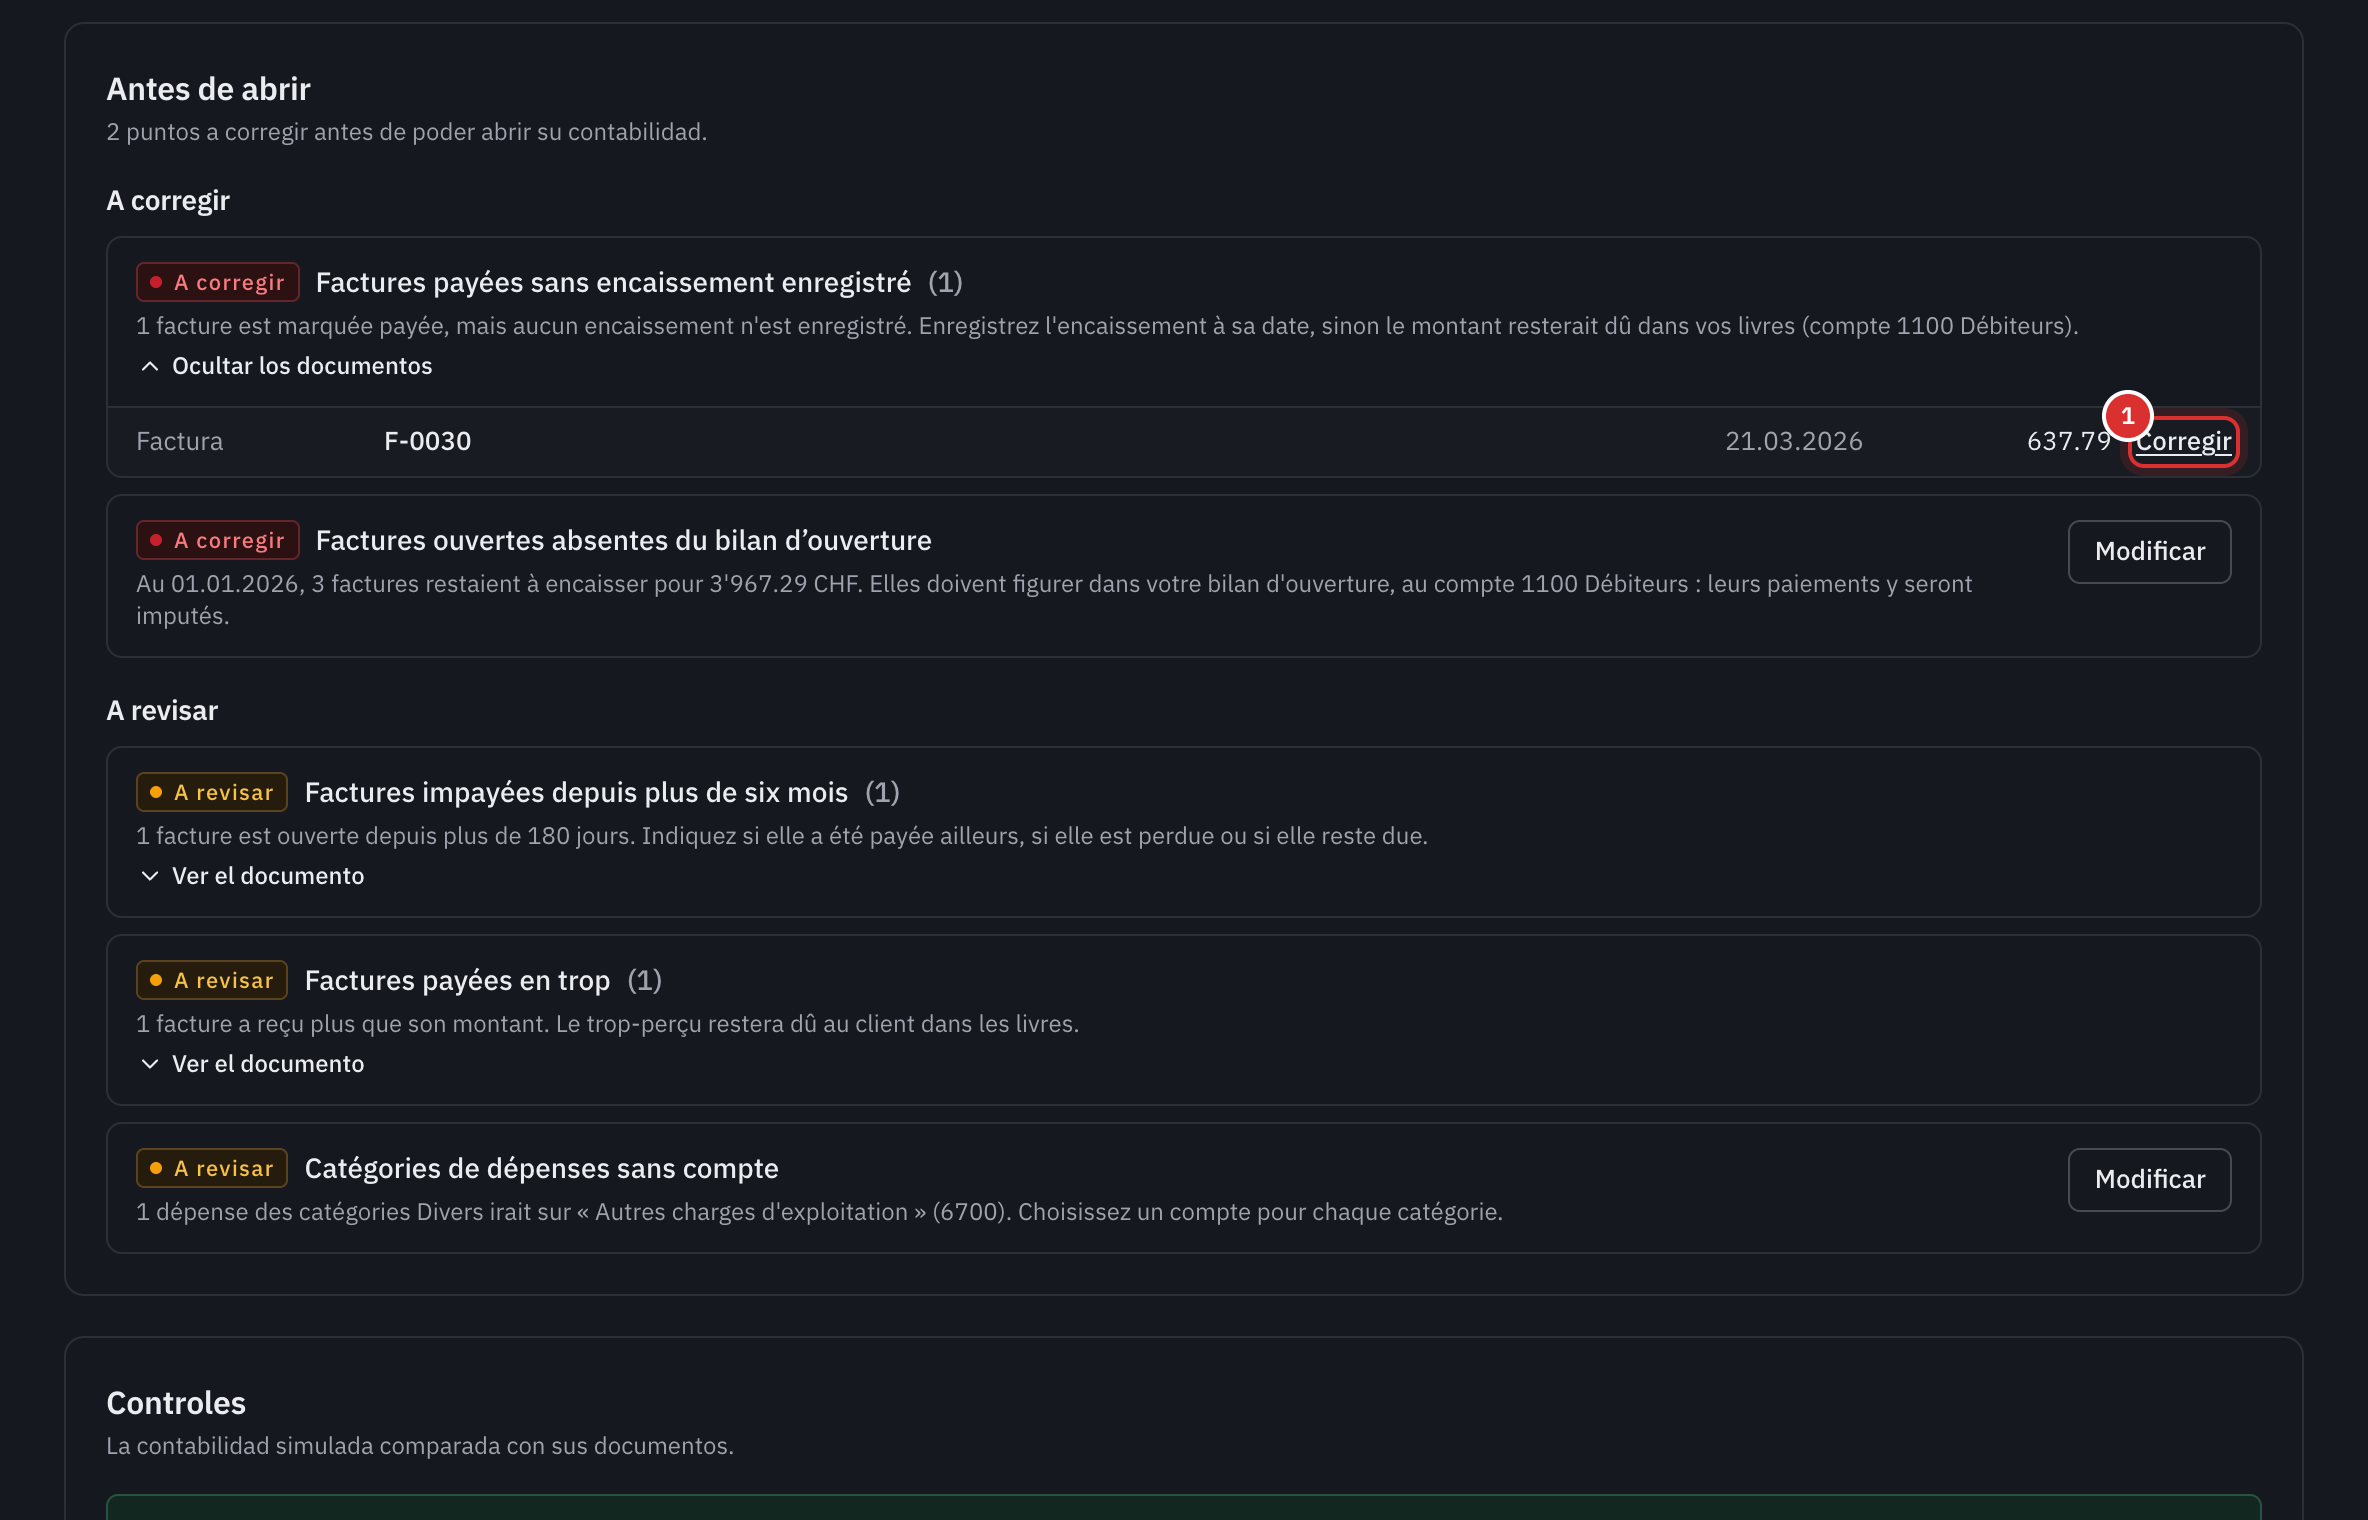
Task: Click A revisar badge on Factures impayées
Action: pyautogui.click(x=212, y=792)
